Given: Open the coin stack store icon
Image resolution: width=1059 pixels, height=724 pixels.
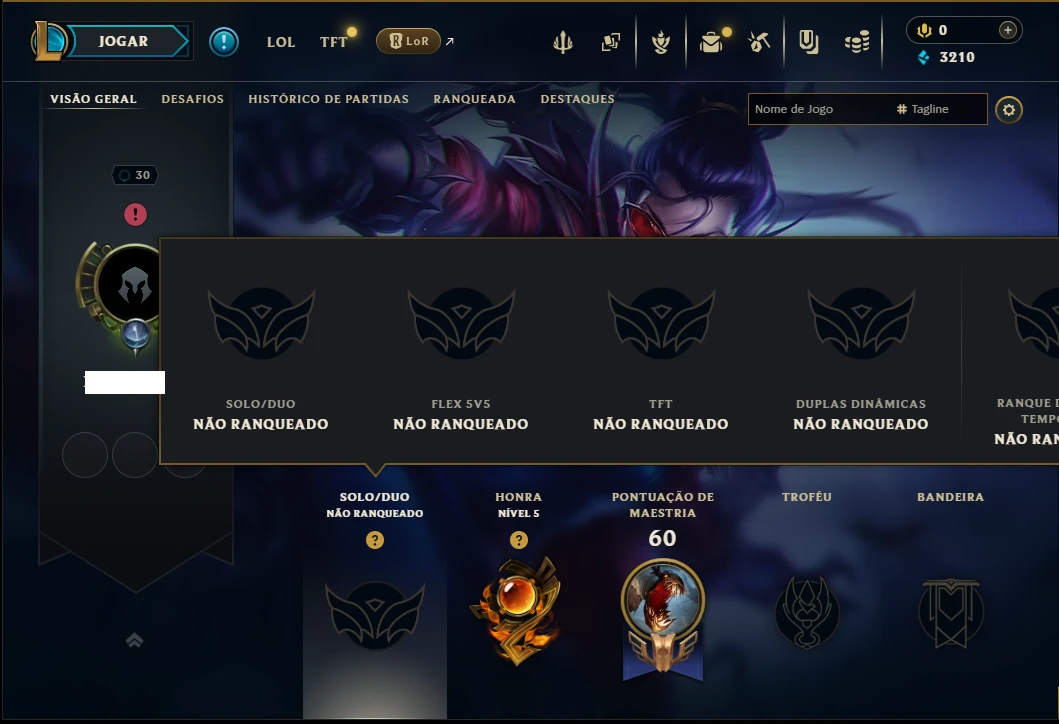Looking at the screenshot, I should click(857, 43).
